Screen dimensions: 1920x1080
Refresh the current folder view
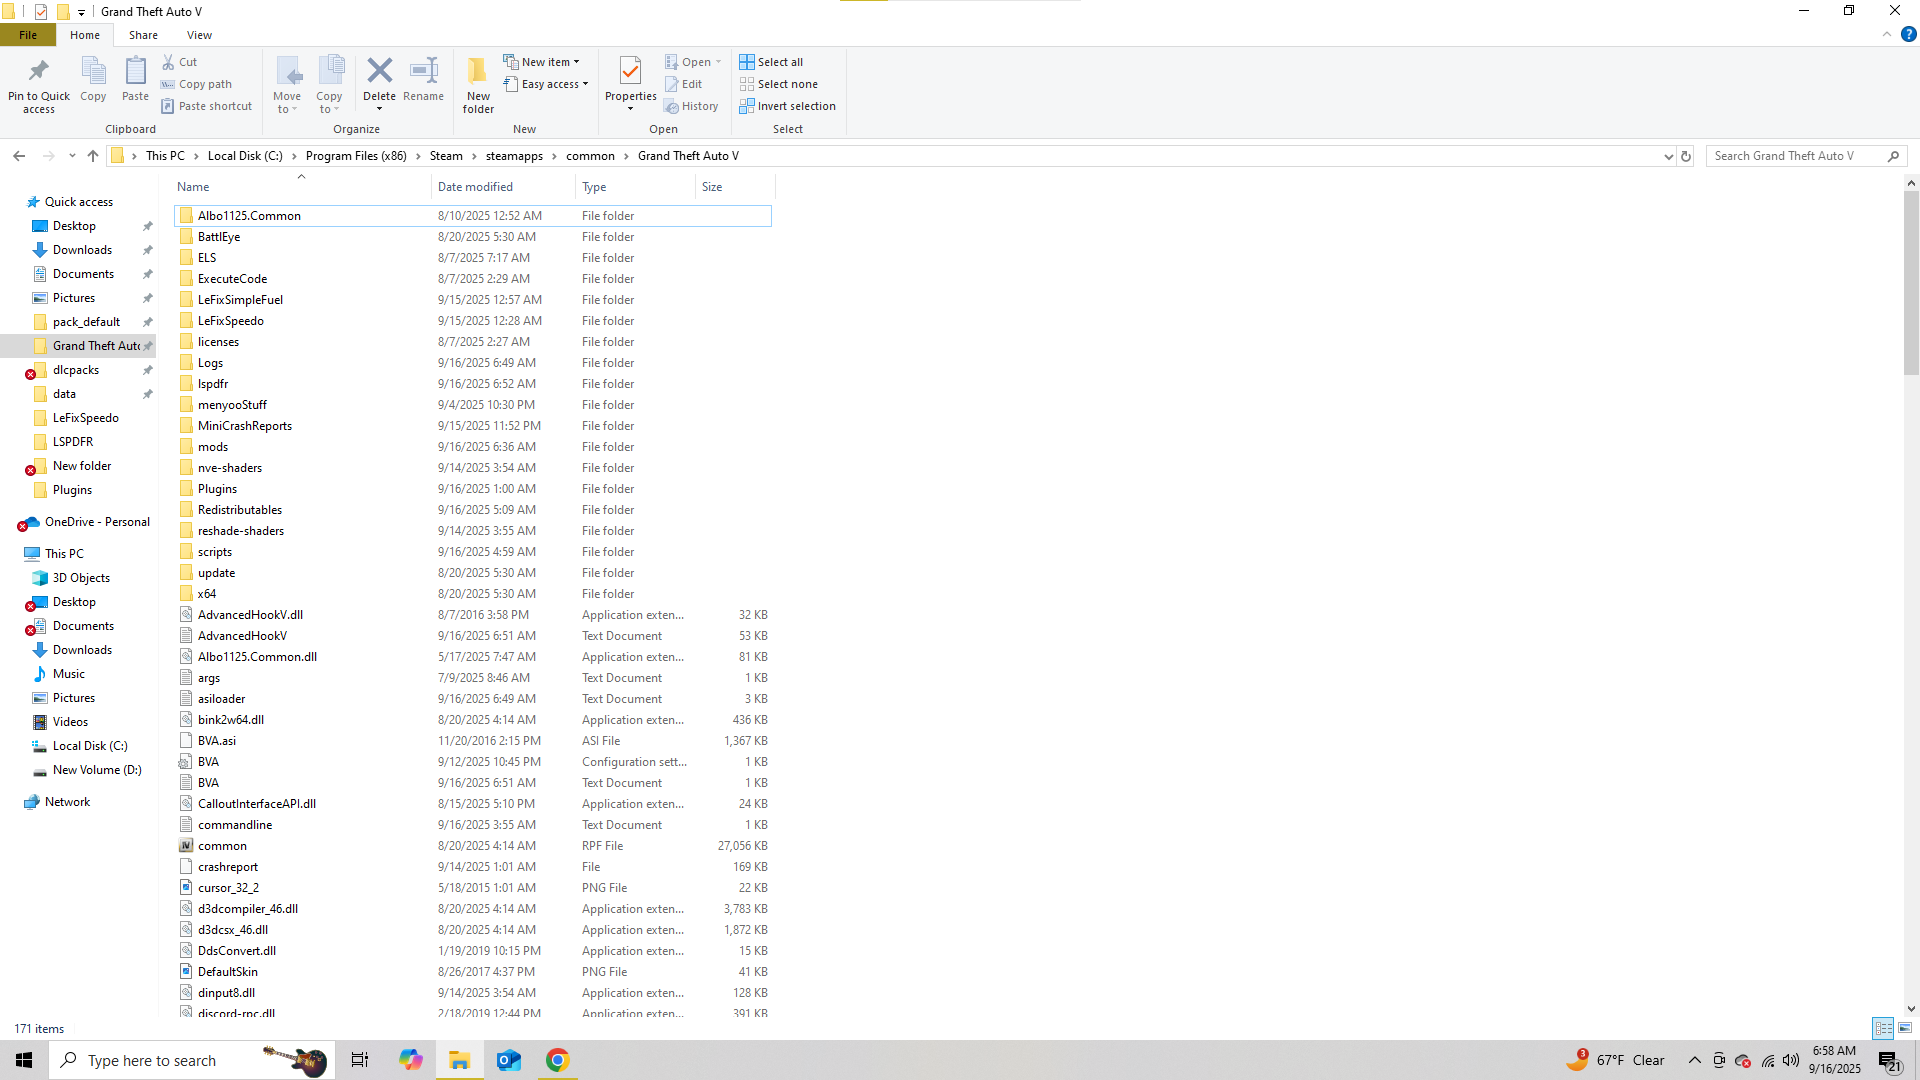pos(1686,156)
